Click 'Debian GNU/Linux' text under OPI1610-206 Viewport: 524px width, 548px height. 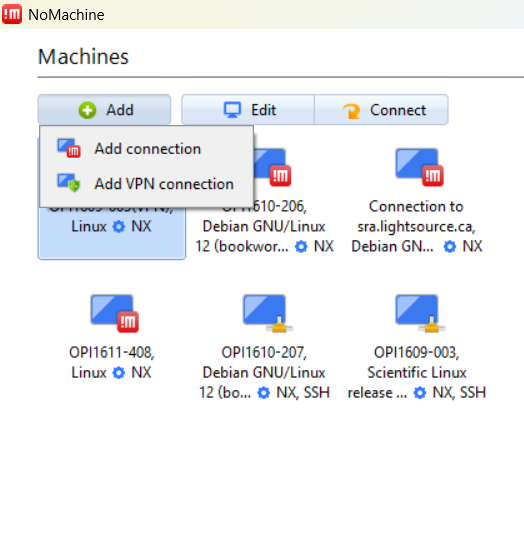pos(264,226)
